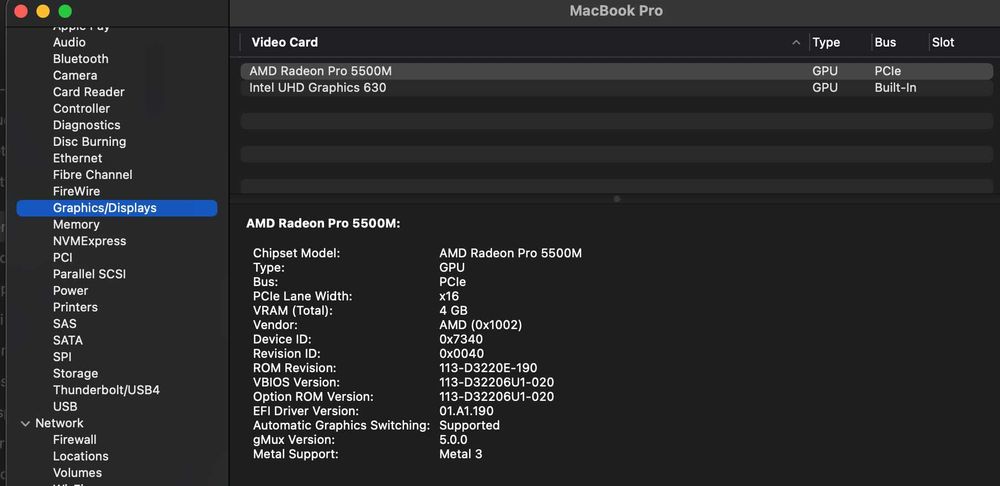Select Diagnostics in the sidebar

[87, 125]
